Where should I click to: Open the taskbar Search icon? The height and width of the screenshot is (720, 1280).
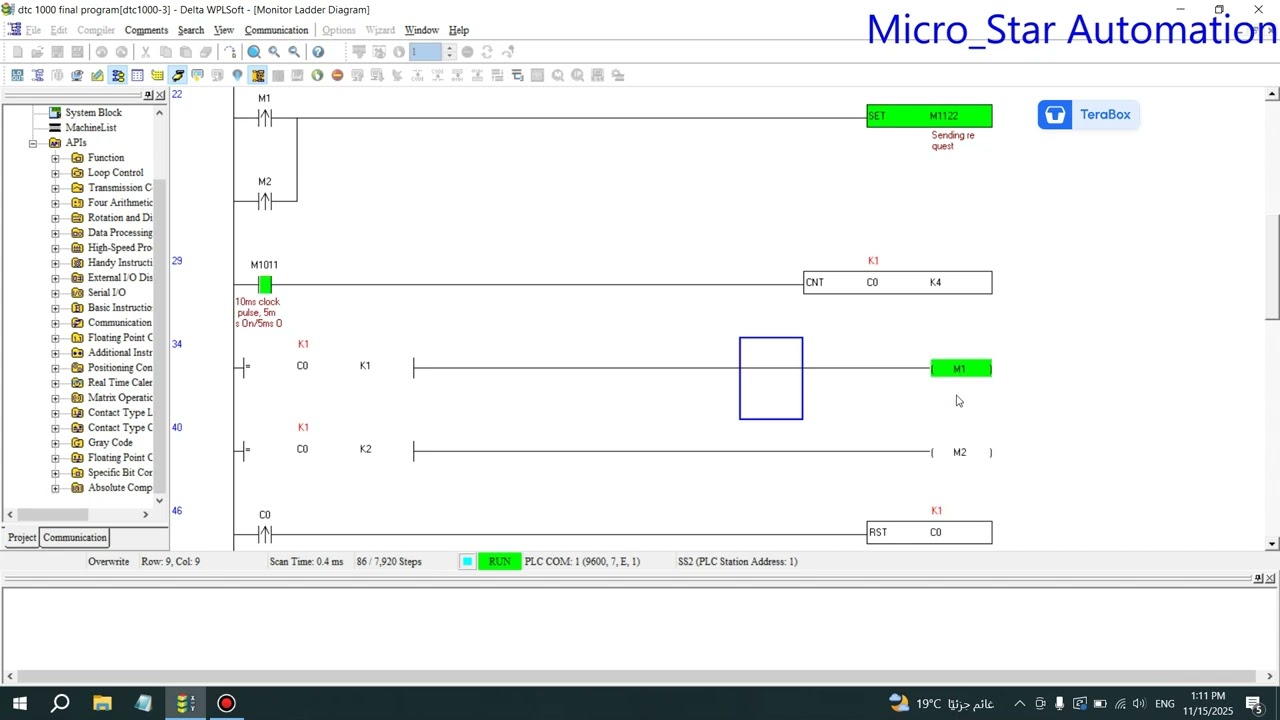60,703
